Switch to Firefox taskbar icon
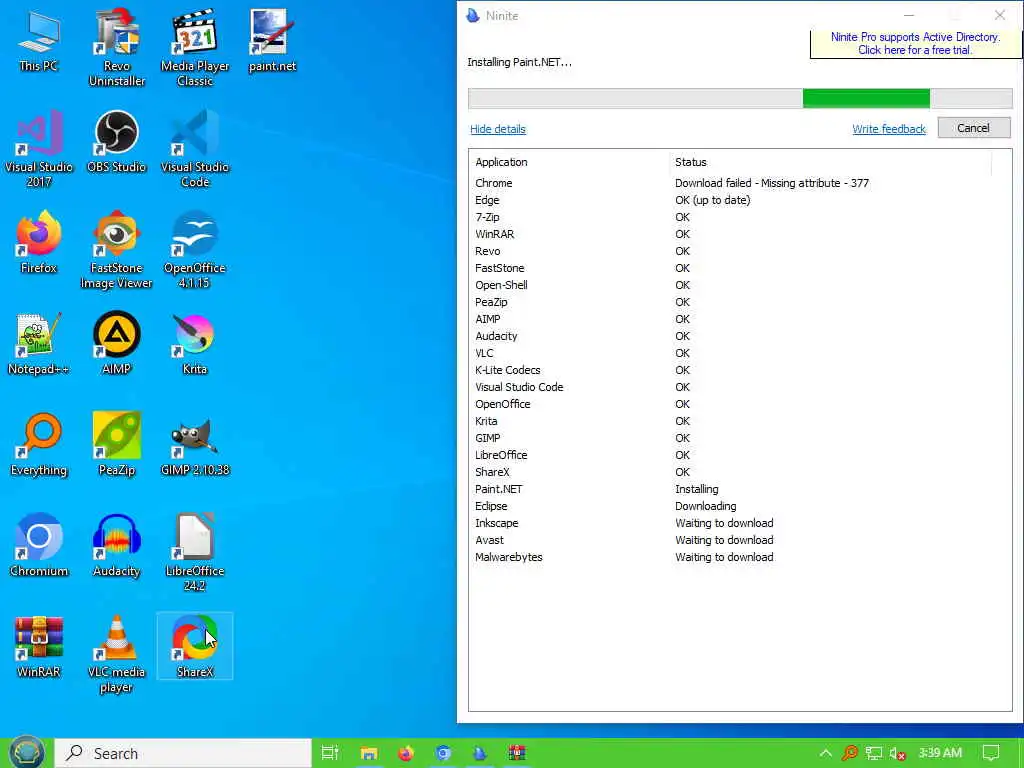 [406, 753]
